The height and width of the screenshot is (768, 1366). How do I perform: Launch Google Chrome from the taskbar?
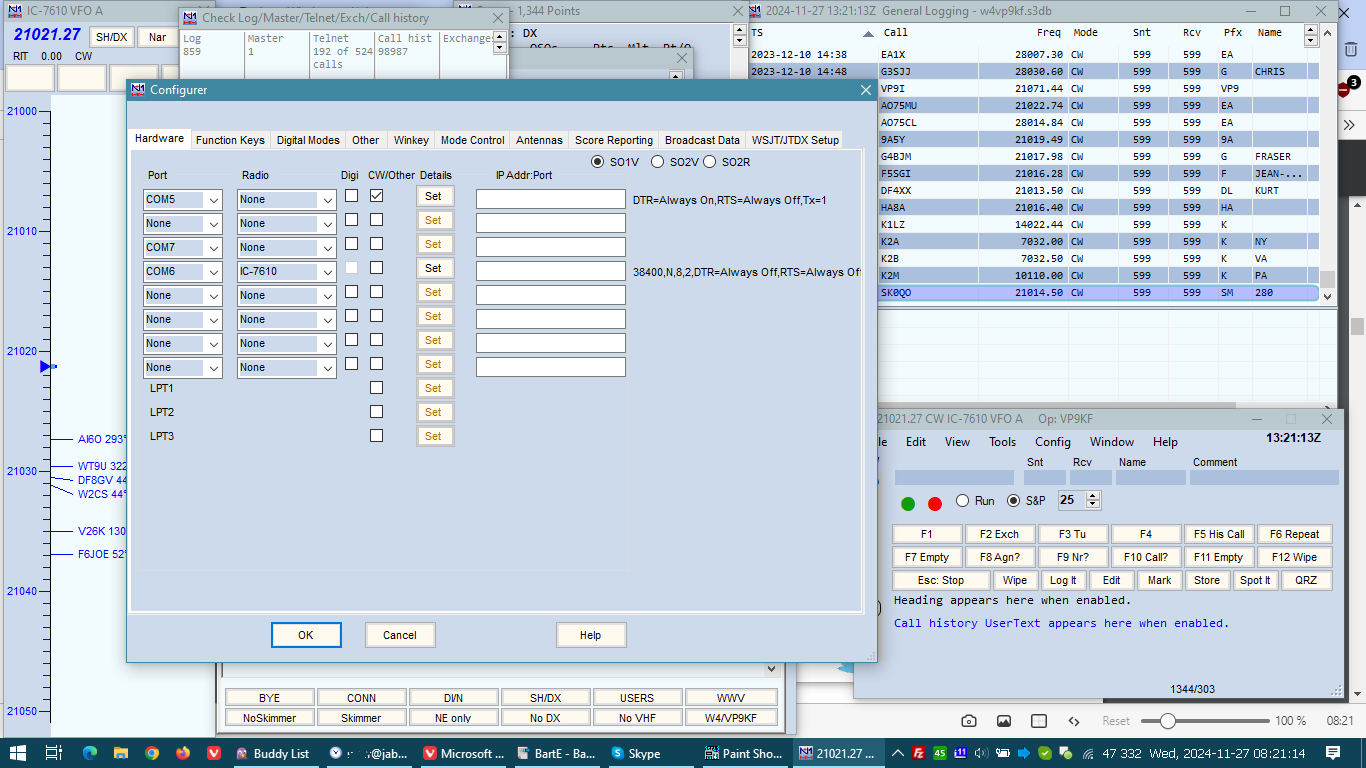[151, 753]
